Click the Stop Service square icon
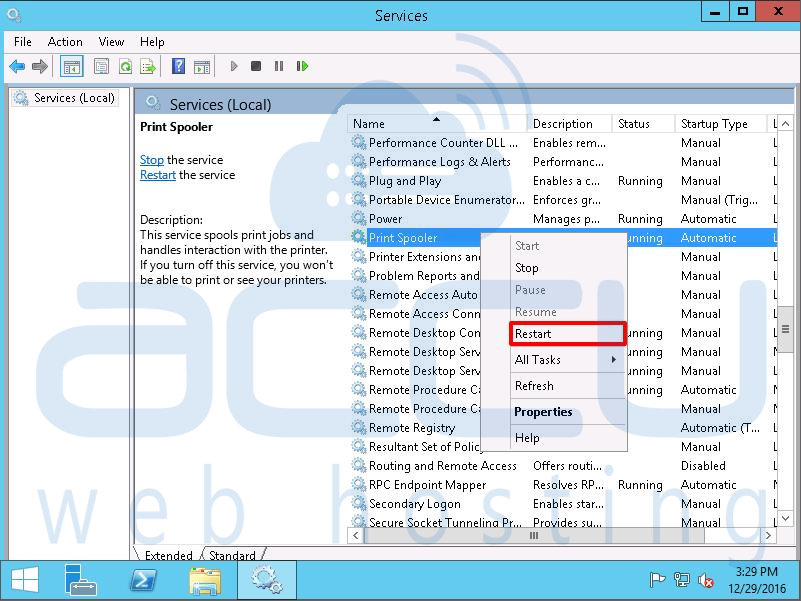The height and width of the screenshot is (601, 801). pyautogui.click(x=256, y=66)
